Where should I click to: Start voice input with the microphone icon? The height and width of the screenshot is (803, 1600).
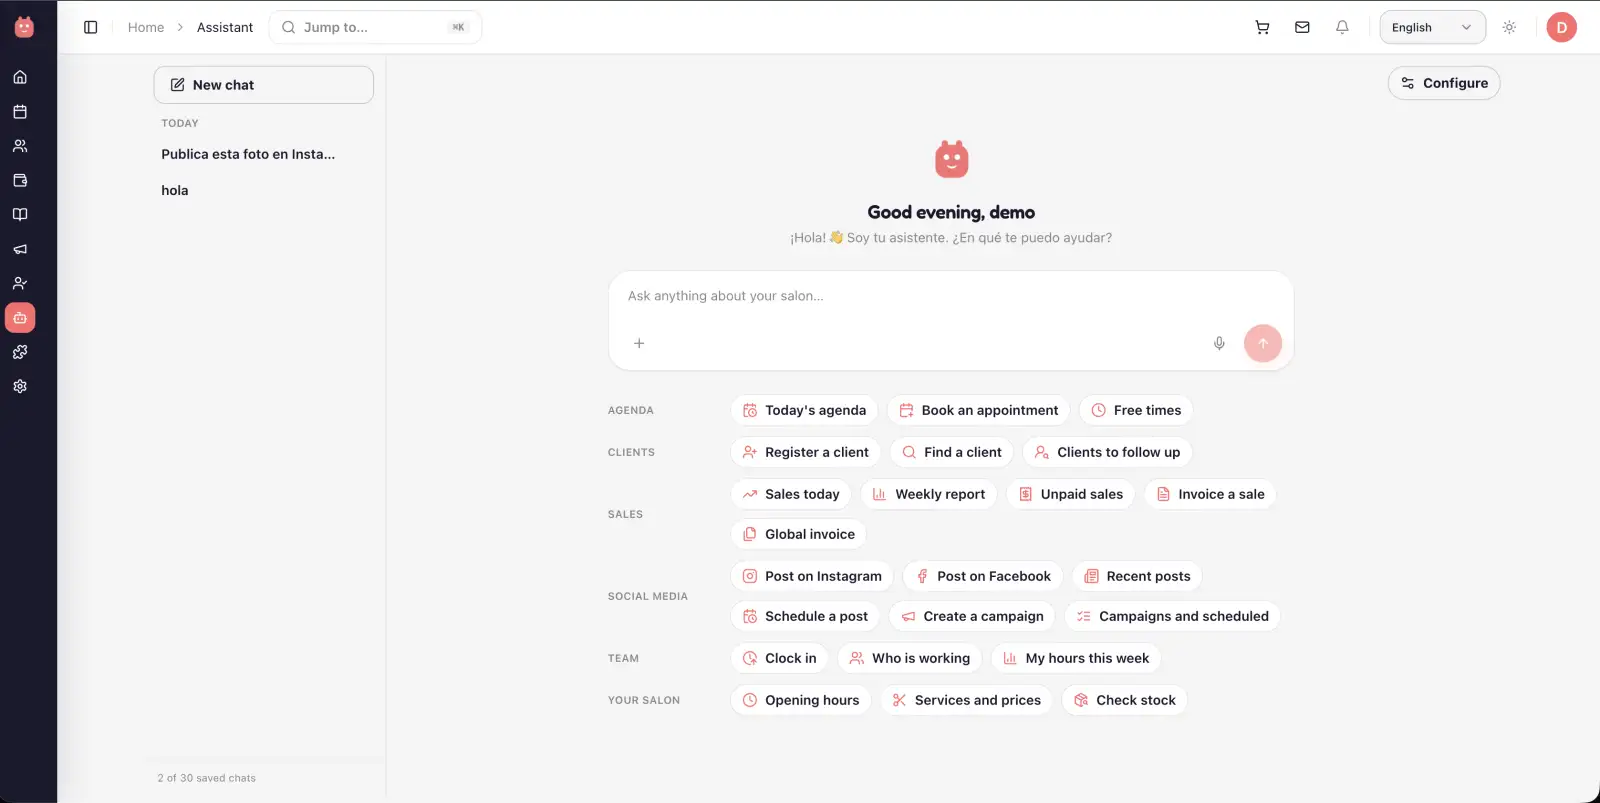pos(1219,343)
